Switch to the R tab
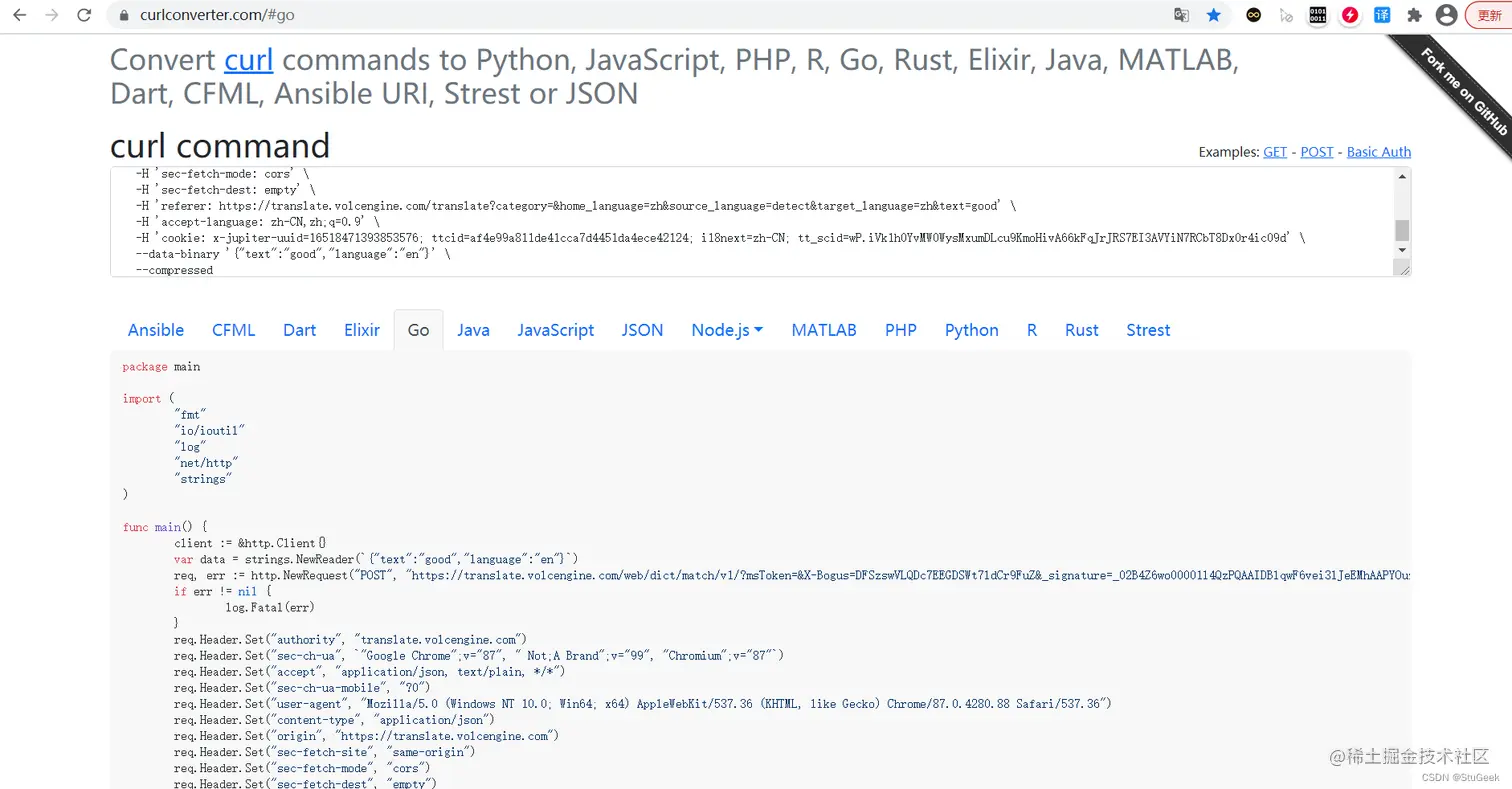The height and width of the screenshot is (789, 1512). click(x=1032, y=330)
